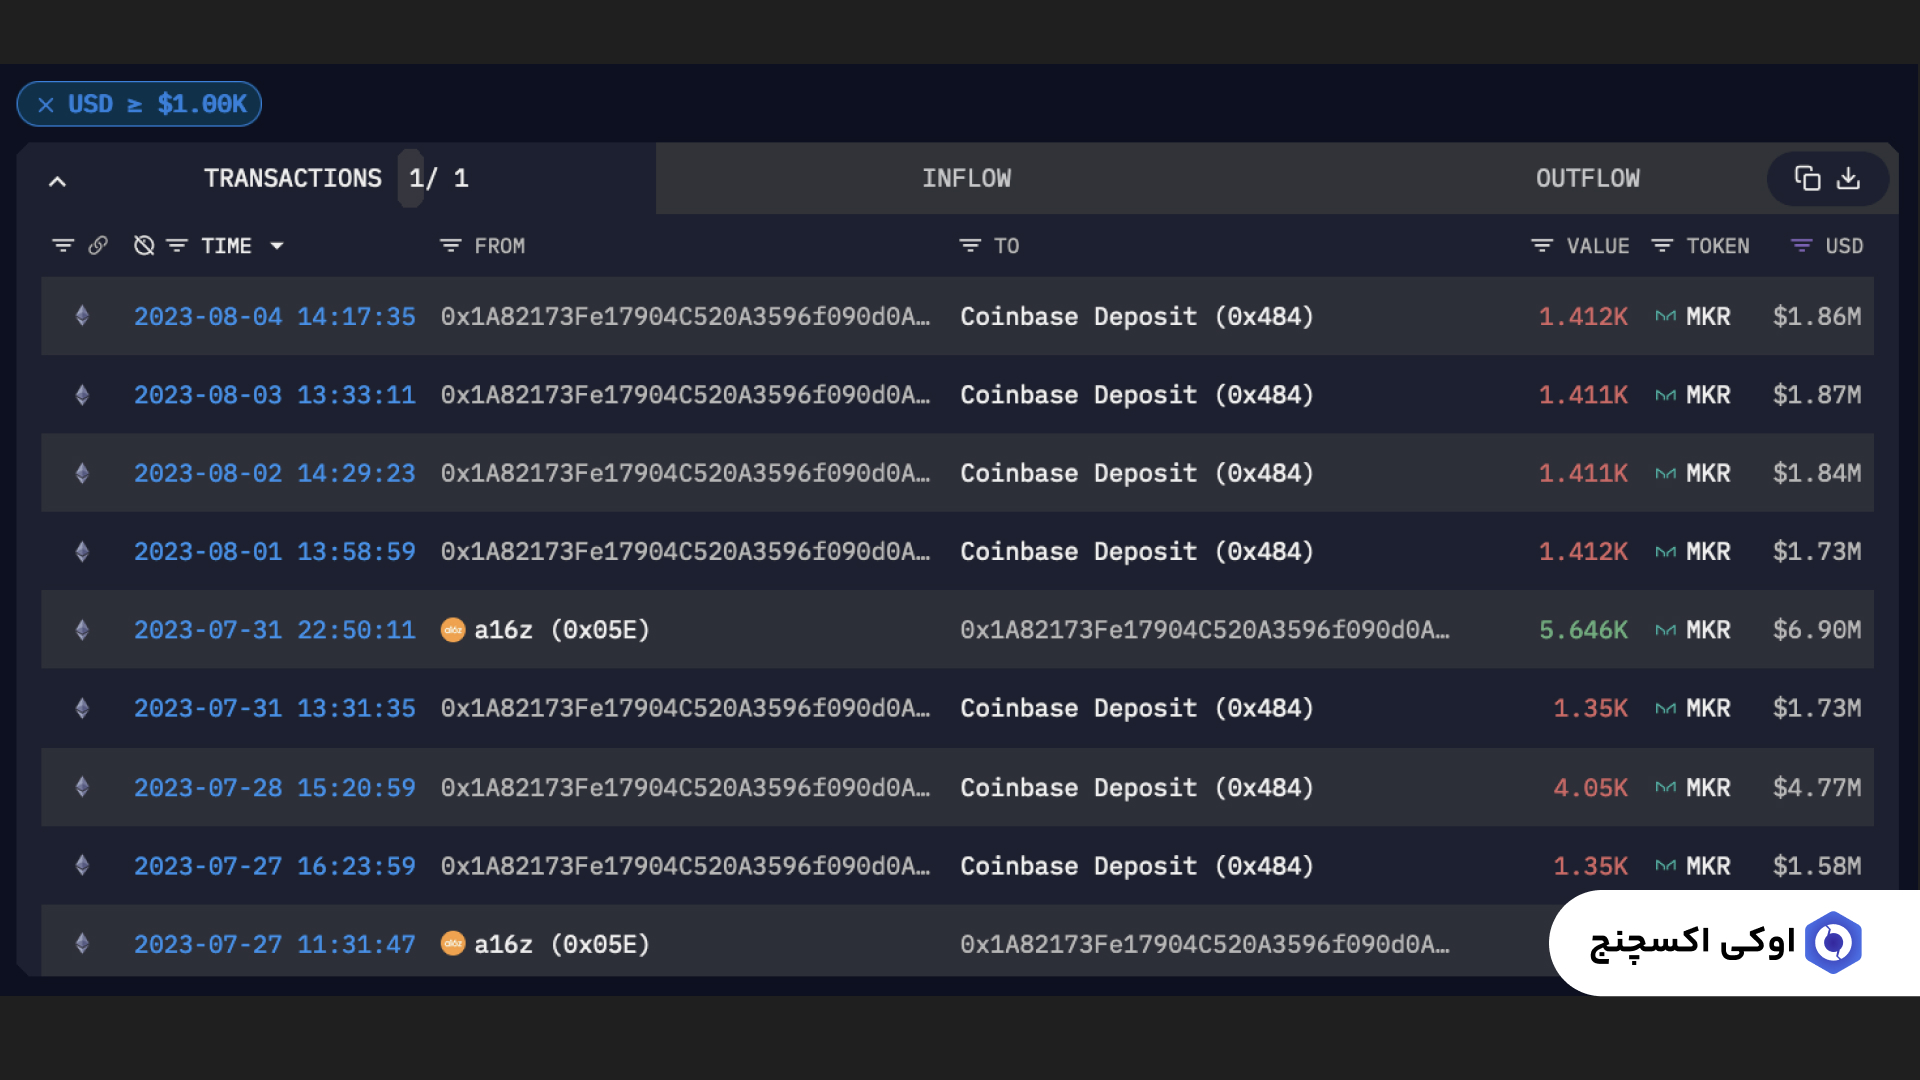Screen dimensions: 1920x1080
Task: Click the OK Exchange logo badge
Action: (x=1832, y=942)
